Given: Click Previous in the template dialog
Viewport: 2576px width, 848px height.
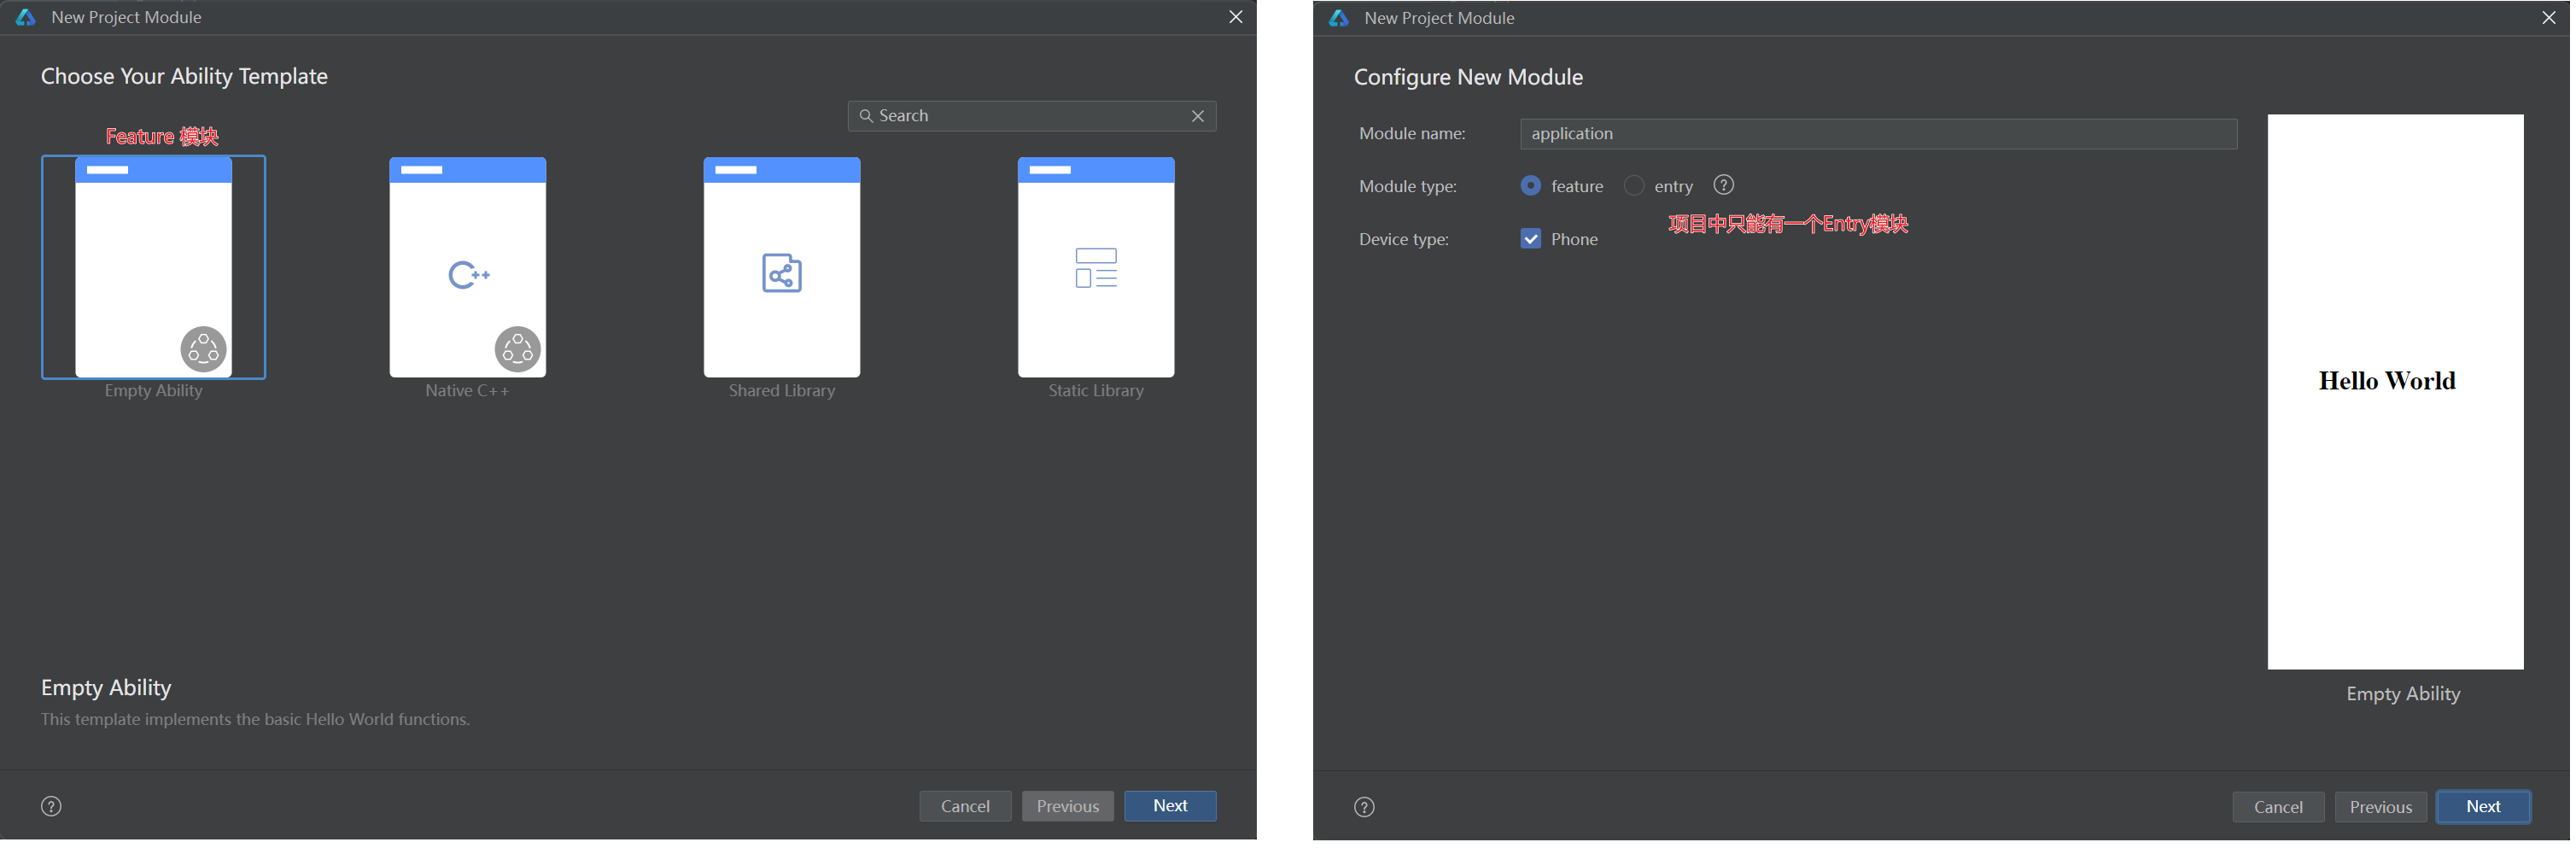Looking at the screenshot, I should tap(1067, 806).
